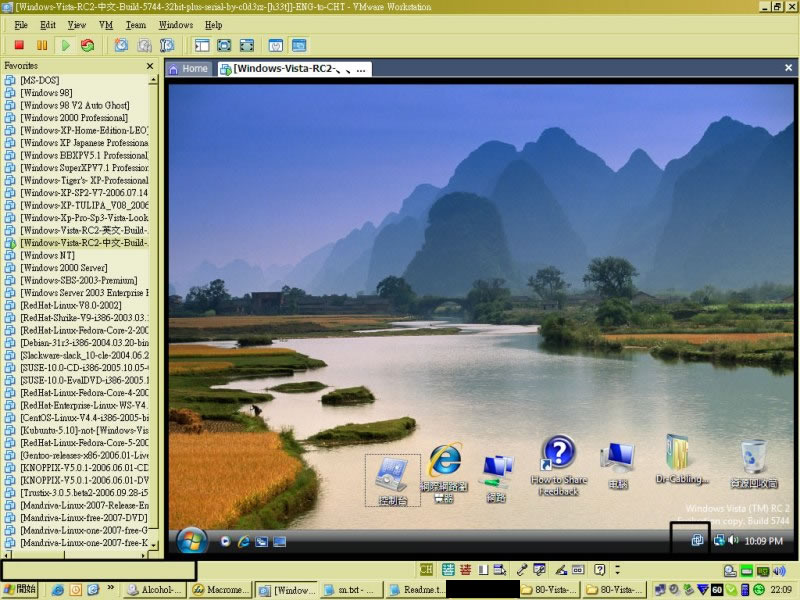The height and width of the screenshot is (600, 800).
Task: Click the guest Control Panel desktop icon
Action: (x=393, y=480)
